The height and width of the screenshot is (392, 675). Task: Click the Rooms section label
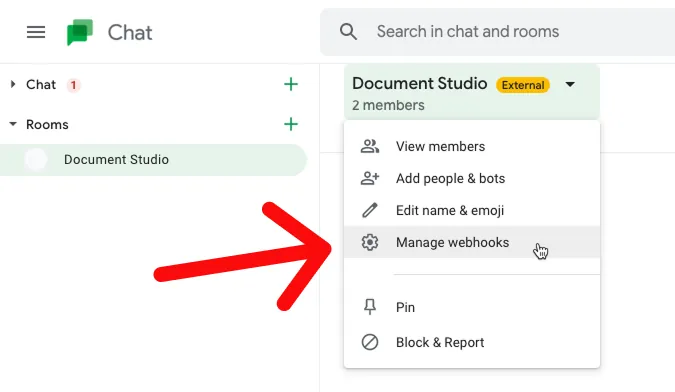[x=47, y=124]
